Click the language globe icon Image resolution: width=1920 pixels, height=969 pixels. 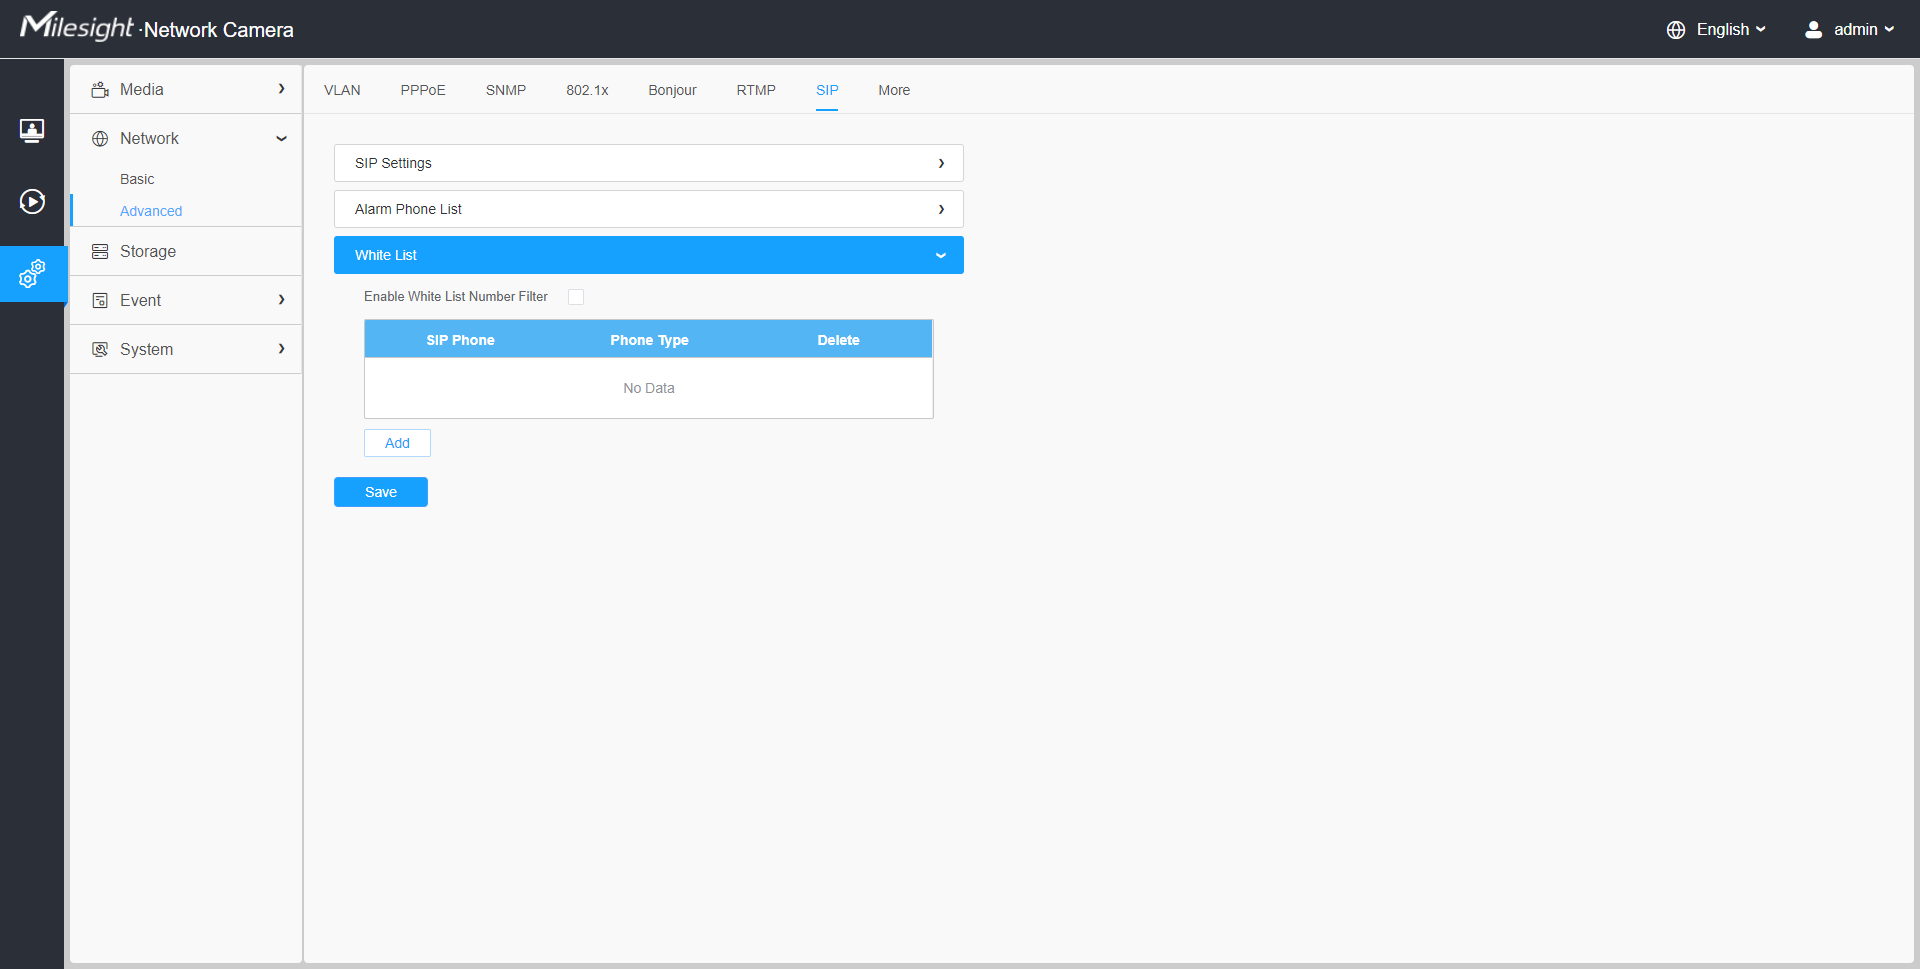[x=1676, y=30]
